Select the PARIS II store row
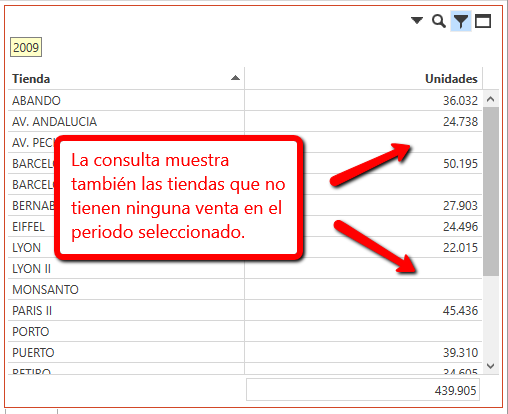 click(245, 310)
